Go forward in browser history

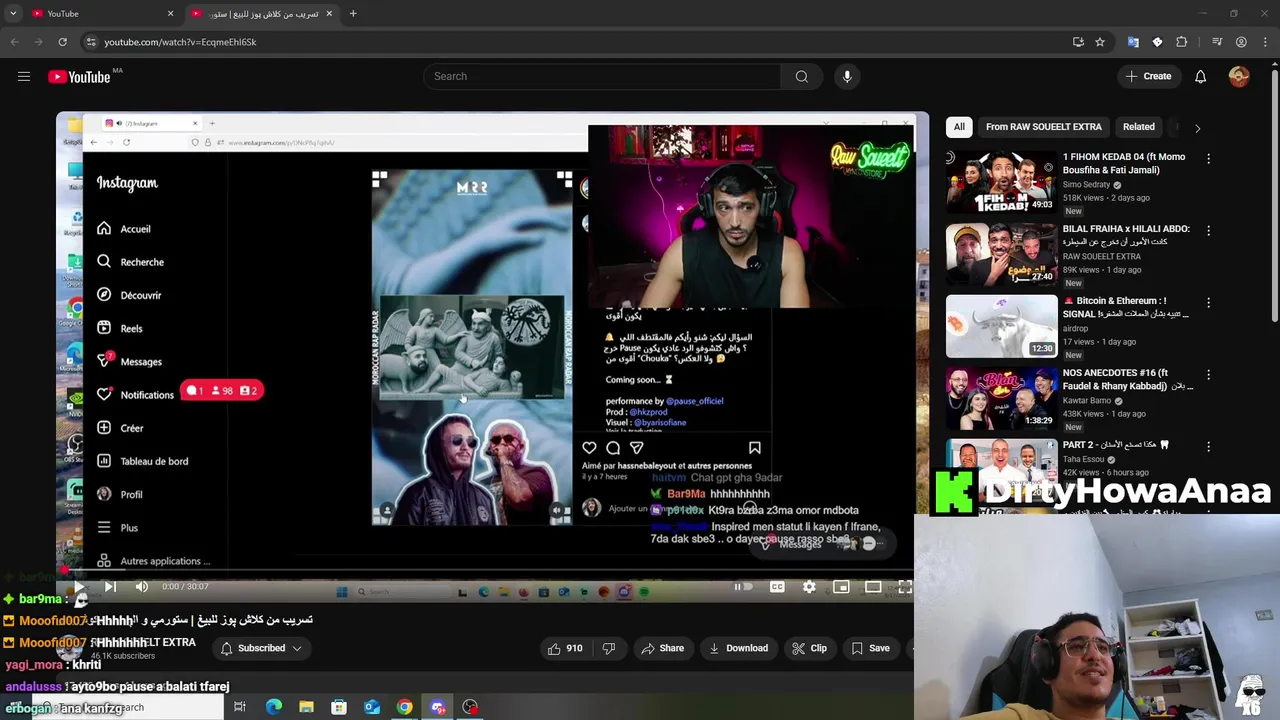38,42
